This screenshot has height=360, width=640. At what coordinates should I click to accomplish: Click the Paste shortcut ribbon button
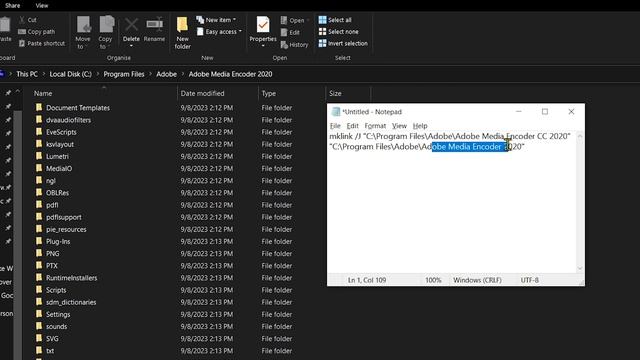42,43
